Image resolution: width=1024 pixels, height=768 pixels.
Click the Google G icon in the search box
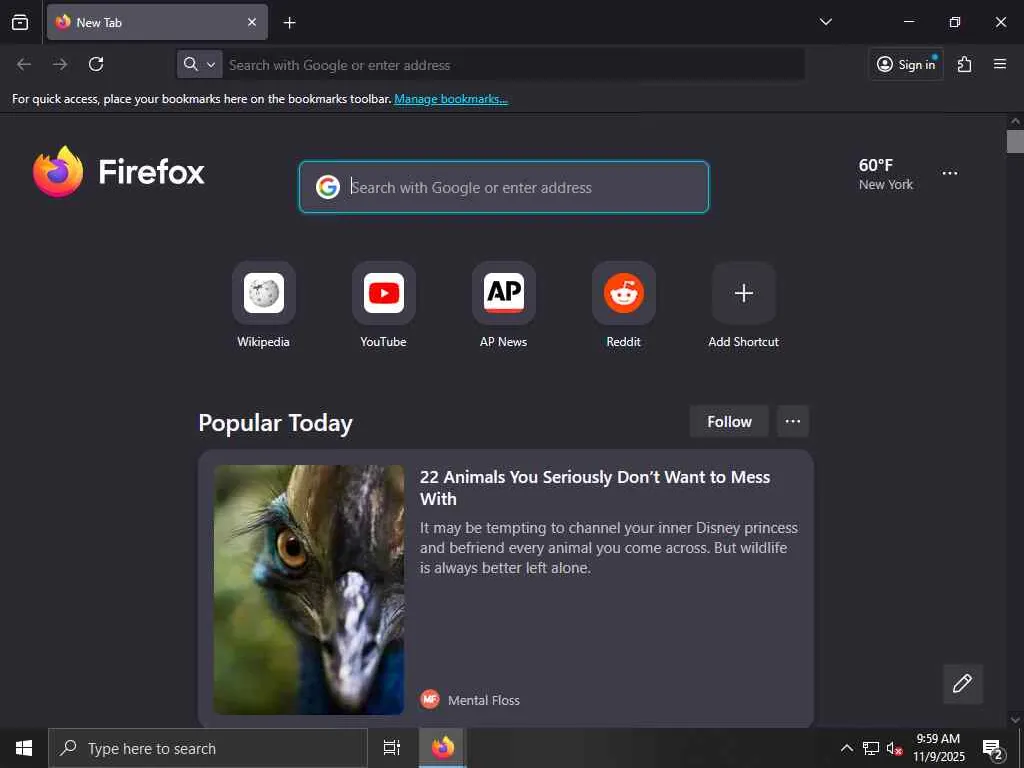point(328,187)
